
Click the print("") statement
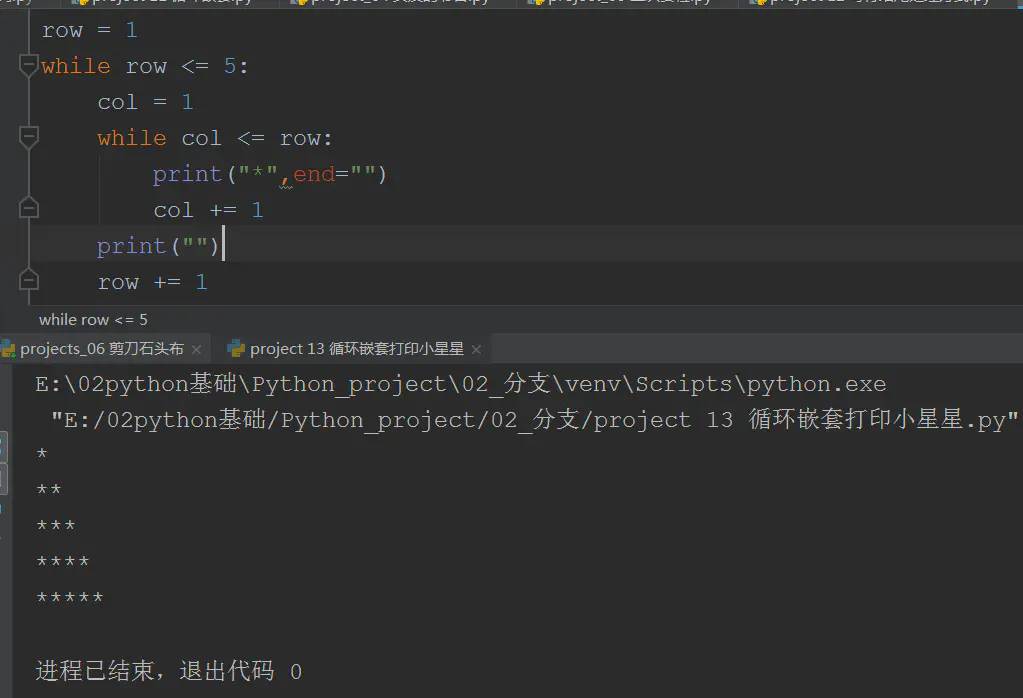(x=157, y=246)
